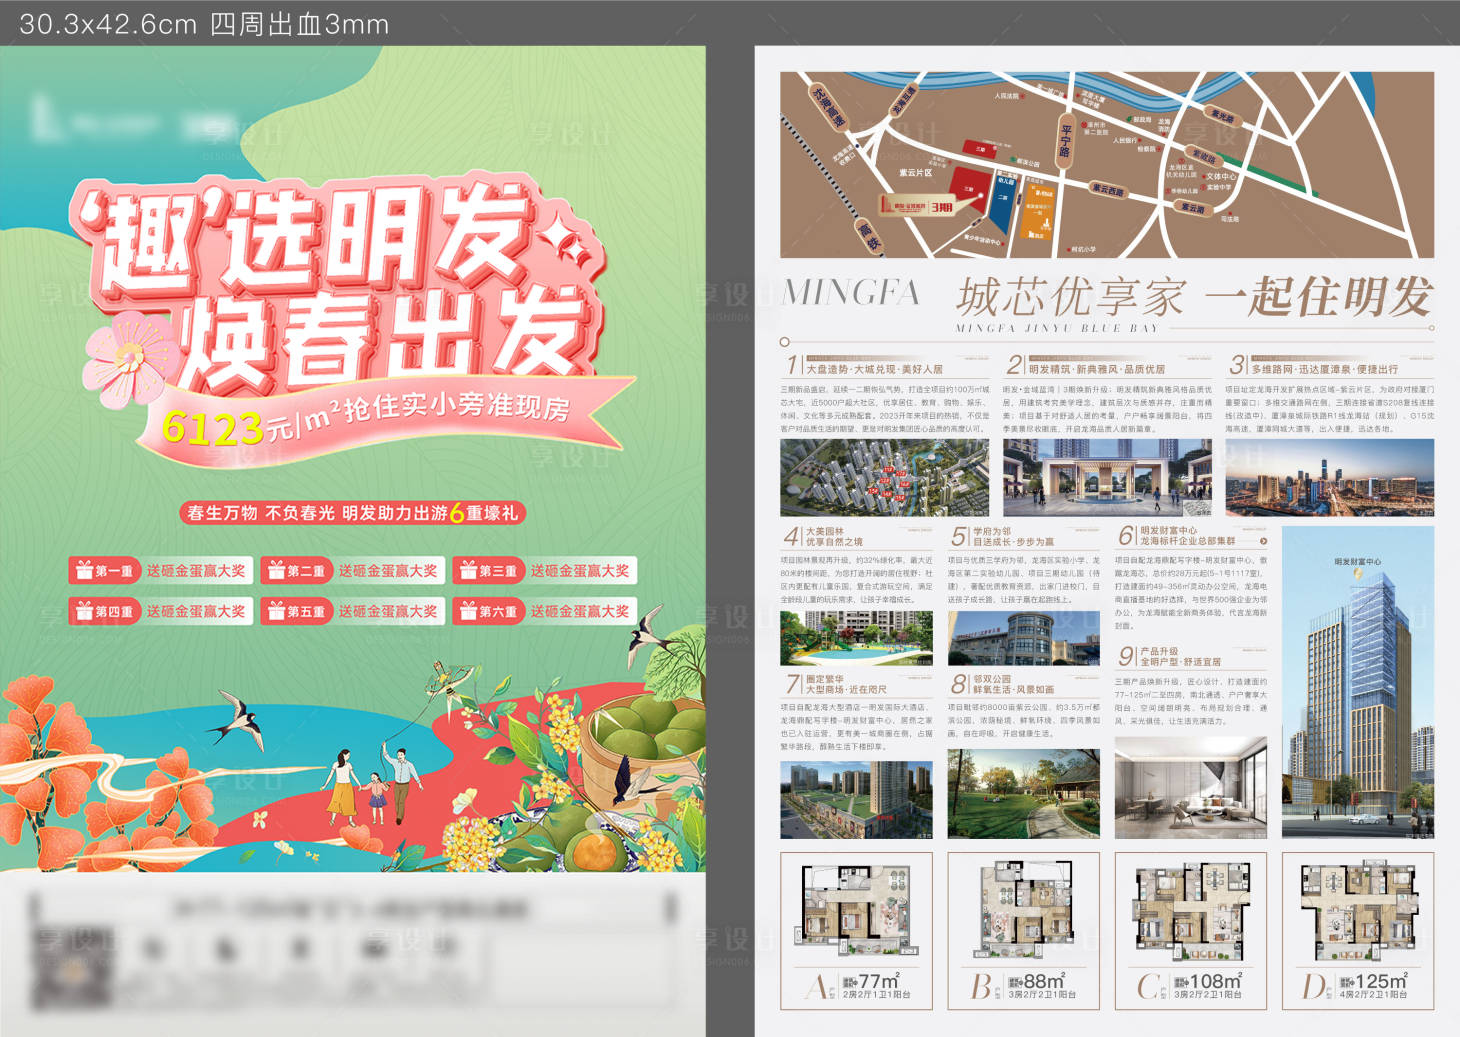Screen dimensions: 1460x1037
Task: Open the park pavilion landscape photo
Action: (1023, 794)
